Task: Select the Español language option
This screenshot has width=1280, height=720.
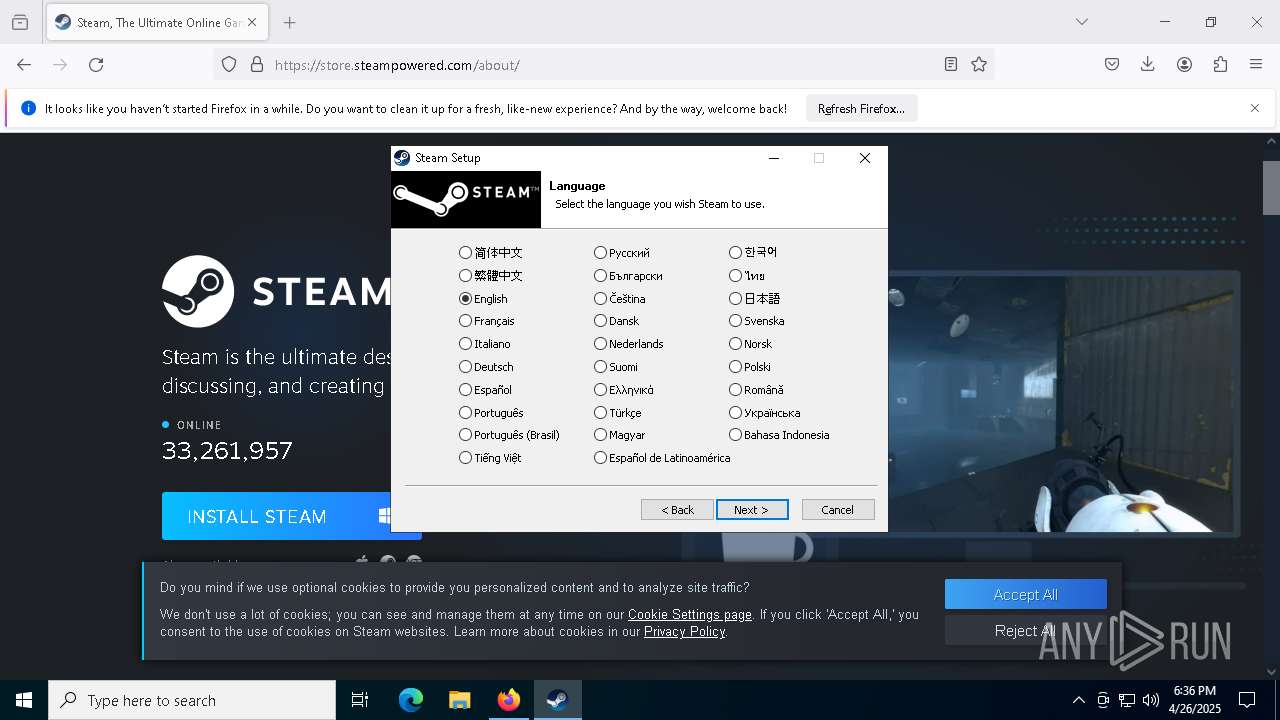Action: pos(485,390)
